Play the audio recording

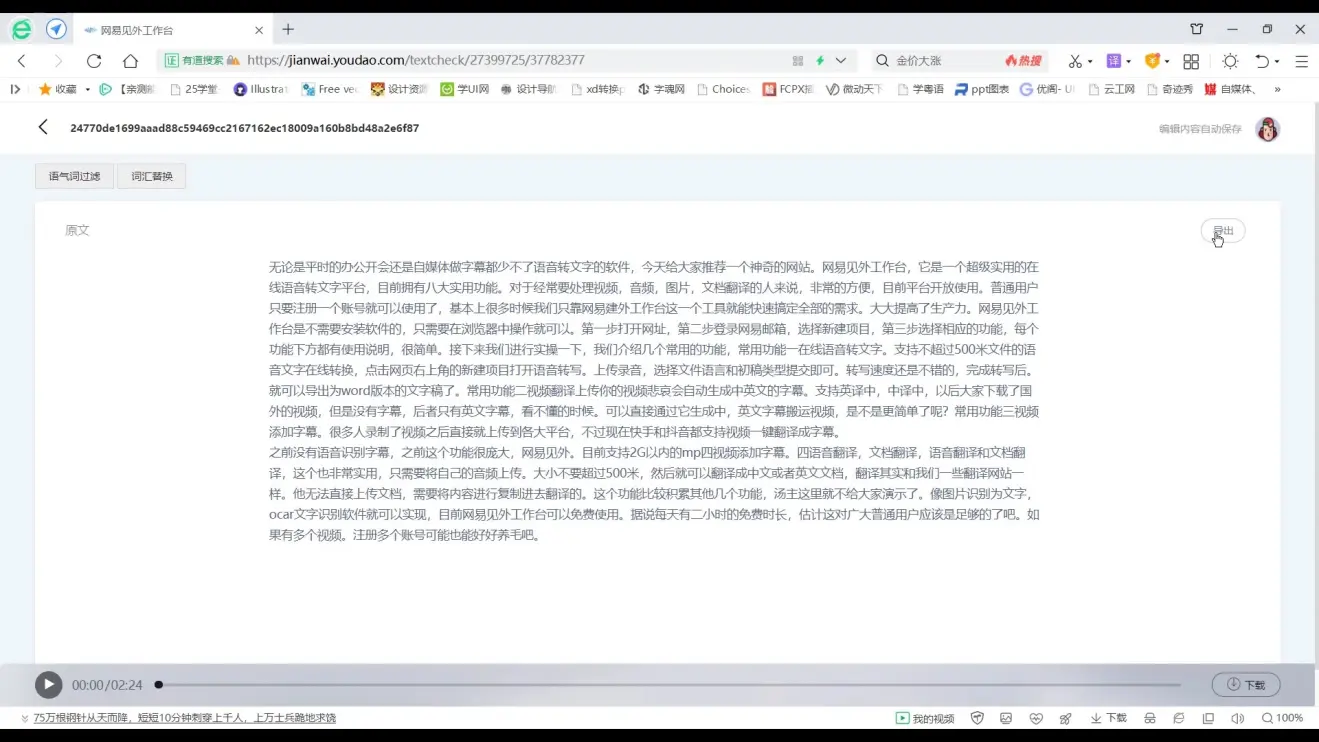[48, 685]
